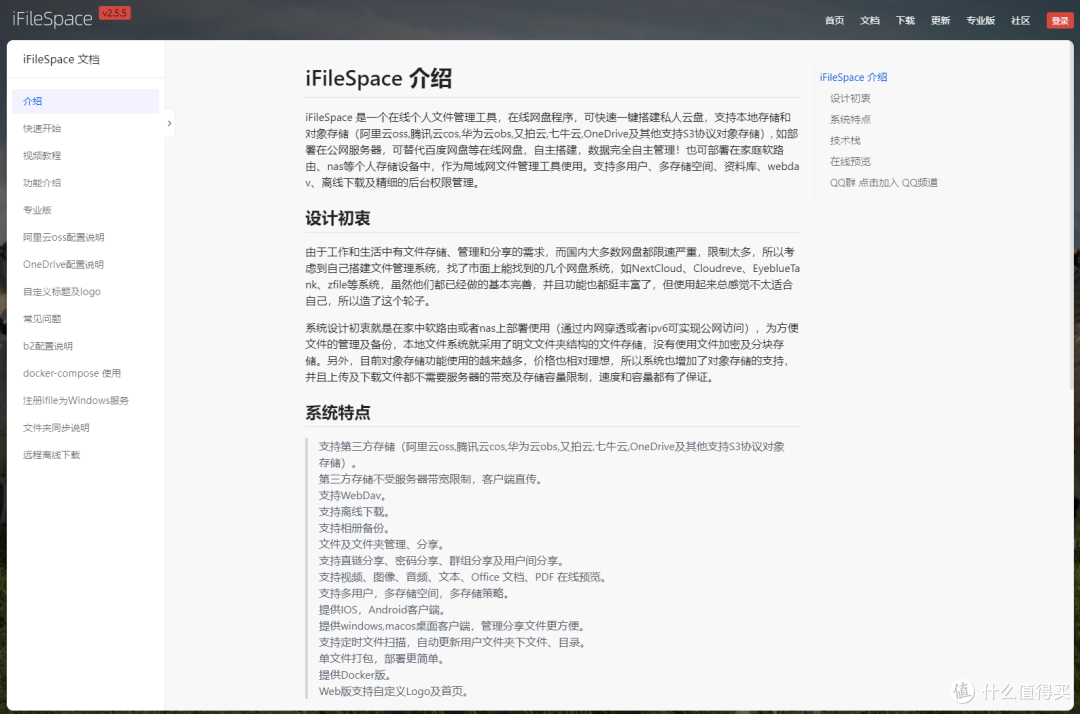Open the docker-compose 使用 sidebar item
Viewport: 1080px width, 714px height.
(70, 372)
